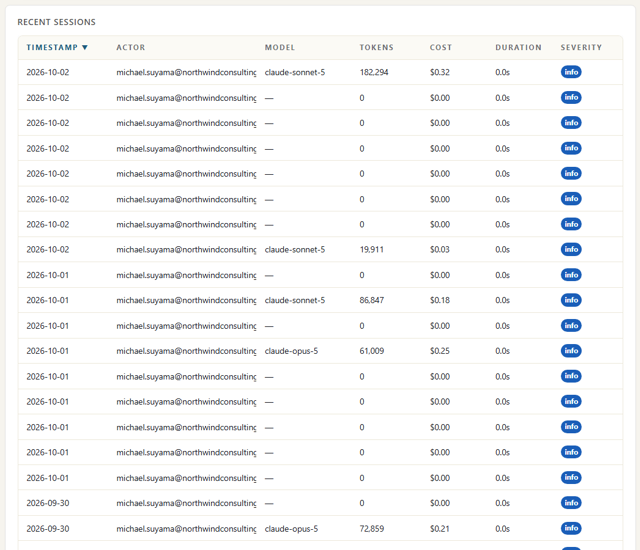The width and height of the screenshot is (640, 550).
Task: Sort by the Severity column header
Action: (x=581, y=47)
